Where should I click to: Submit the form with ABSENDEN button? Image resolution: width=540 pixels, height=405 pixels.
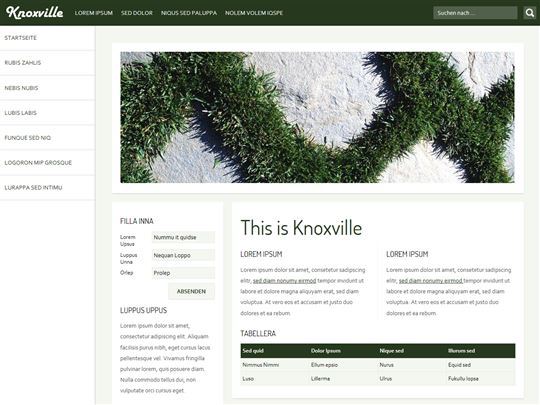point(191,291)
